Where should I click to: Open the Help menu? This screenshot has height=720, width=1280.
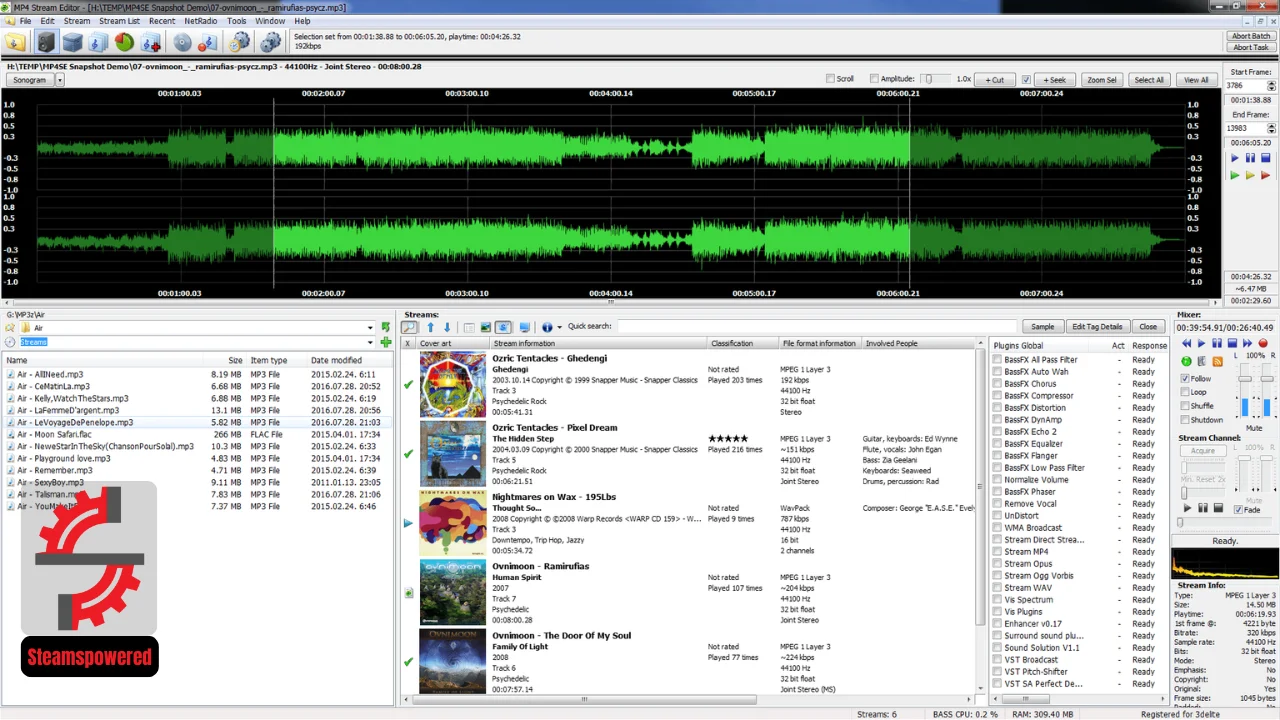(x=302, y=21)
